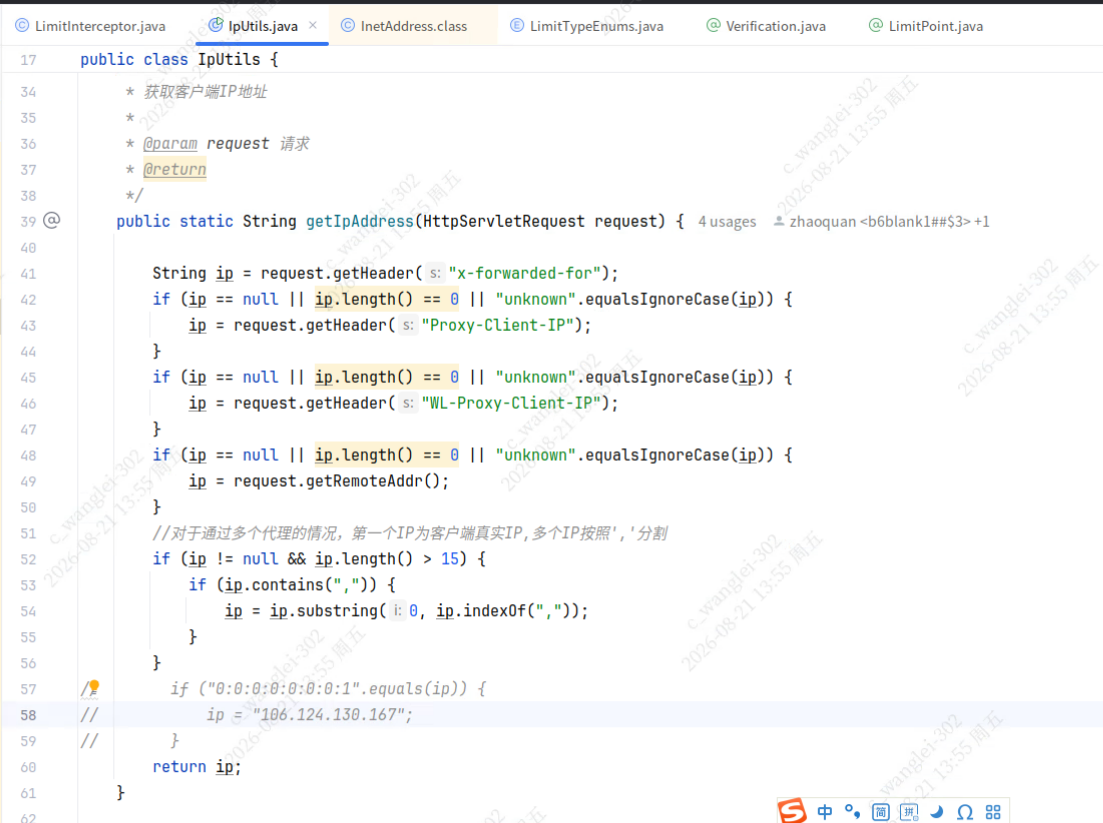Click the "Proxy-Client-IP" string literal
This screenshot has width=1103, height=823.
point(498,325)
